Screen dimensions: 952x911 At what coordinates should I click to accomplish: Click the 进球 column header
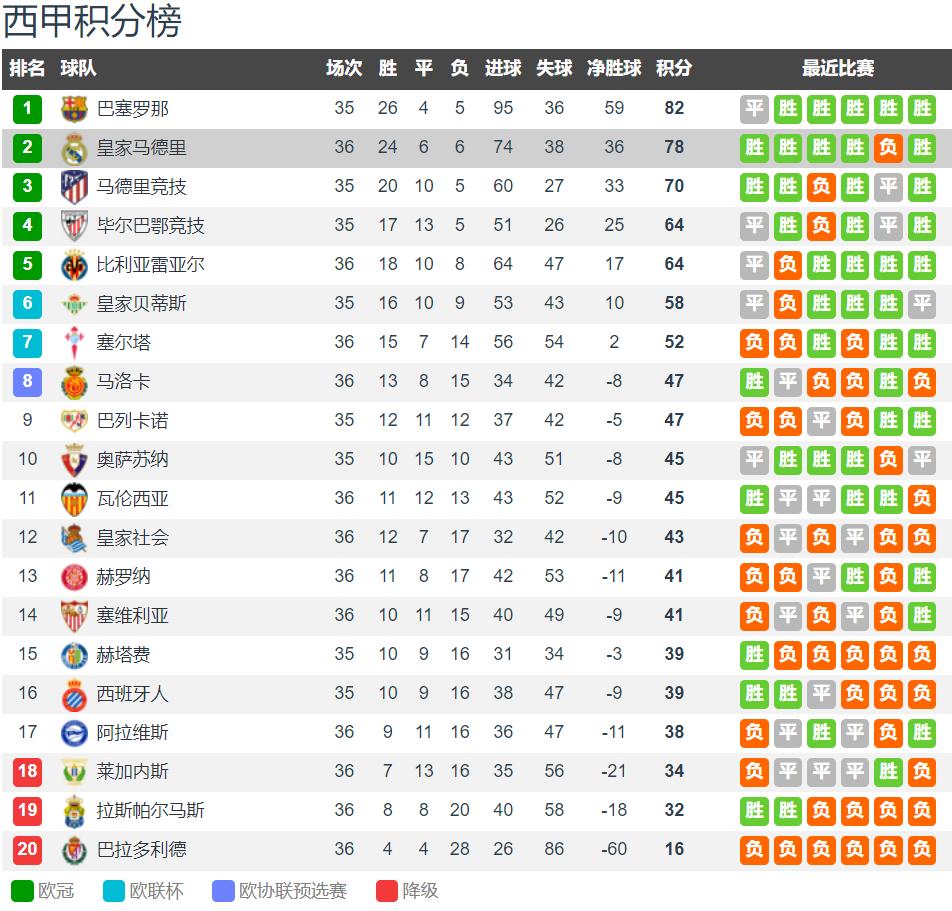pos(503,68)
